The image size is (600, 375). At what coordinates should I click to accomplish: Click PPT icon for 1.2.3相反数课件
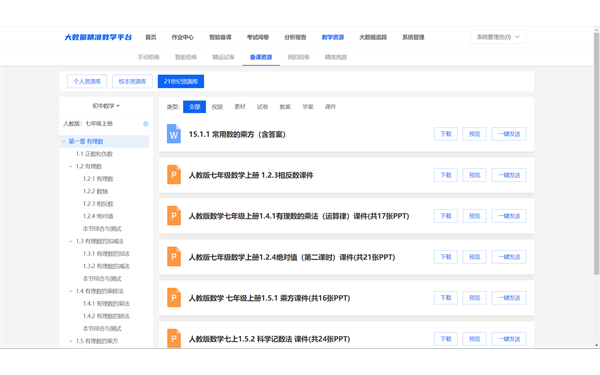(x=174, y=175)
